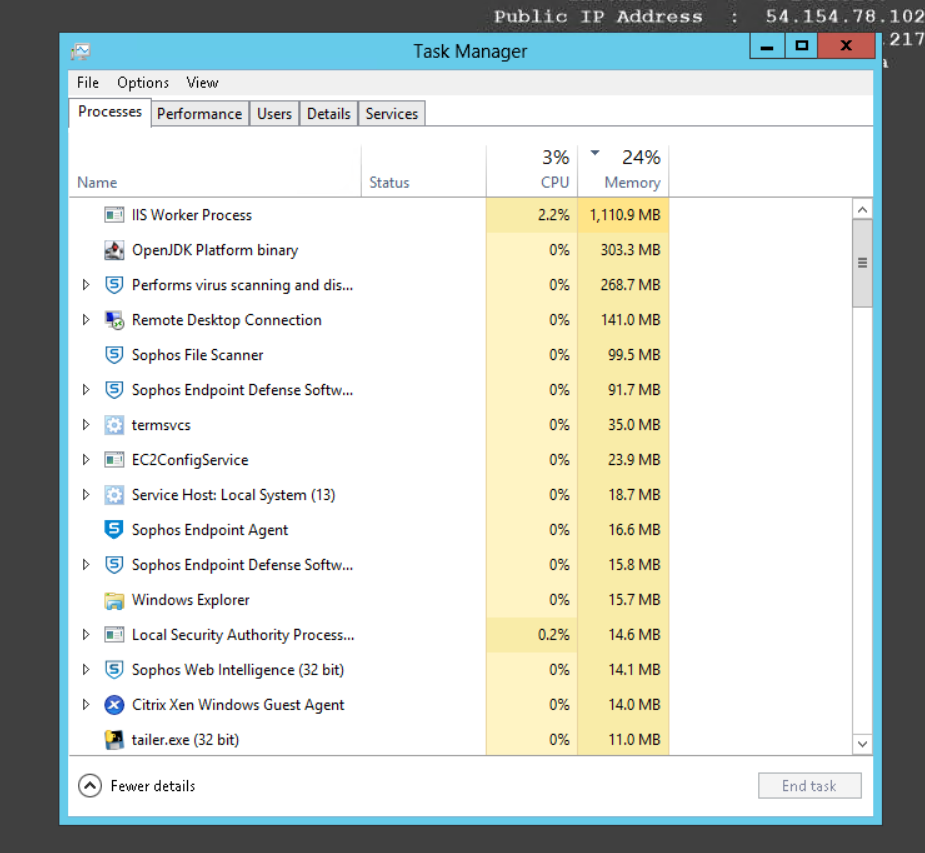Image resolution: width=925 pixels, height=853 pixels.
Task: Click the 141.0 MB memory value
Action: pos(631,320)
